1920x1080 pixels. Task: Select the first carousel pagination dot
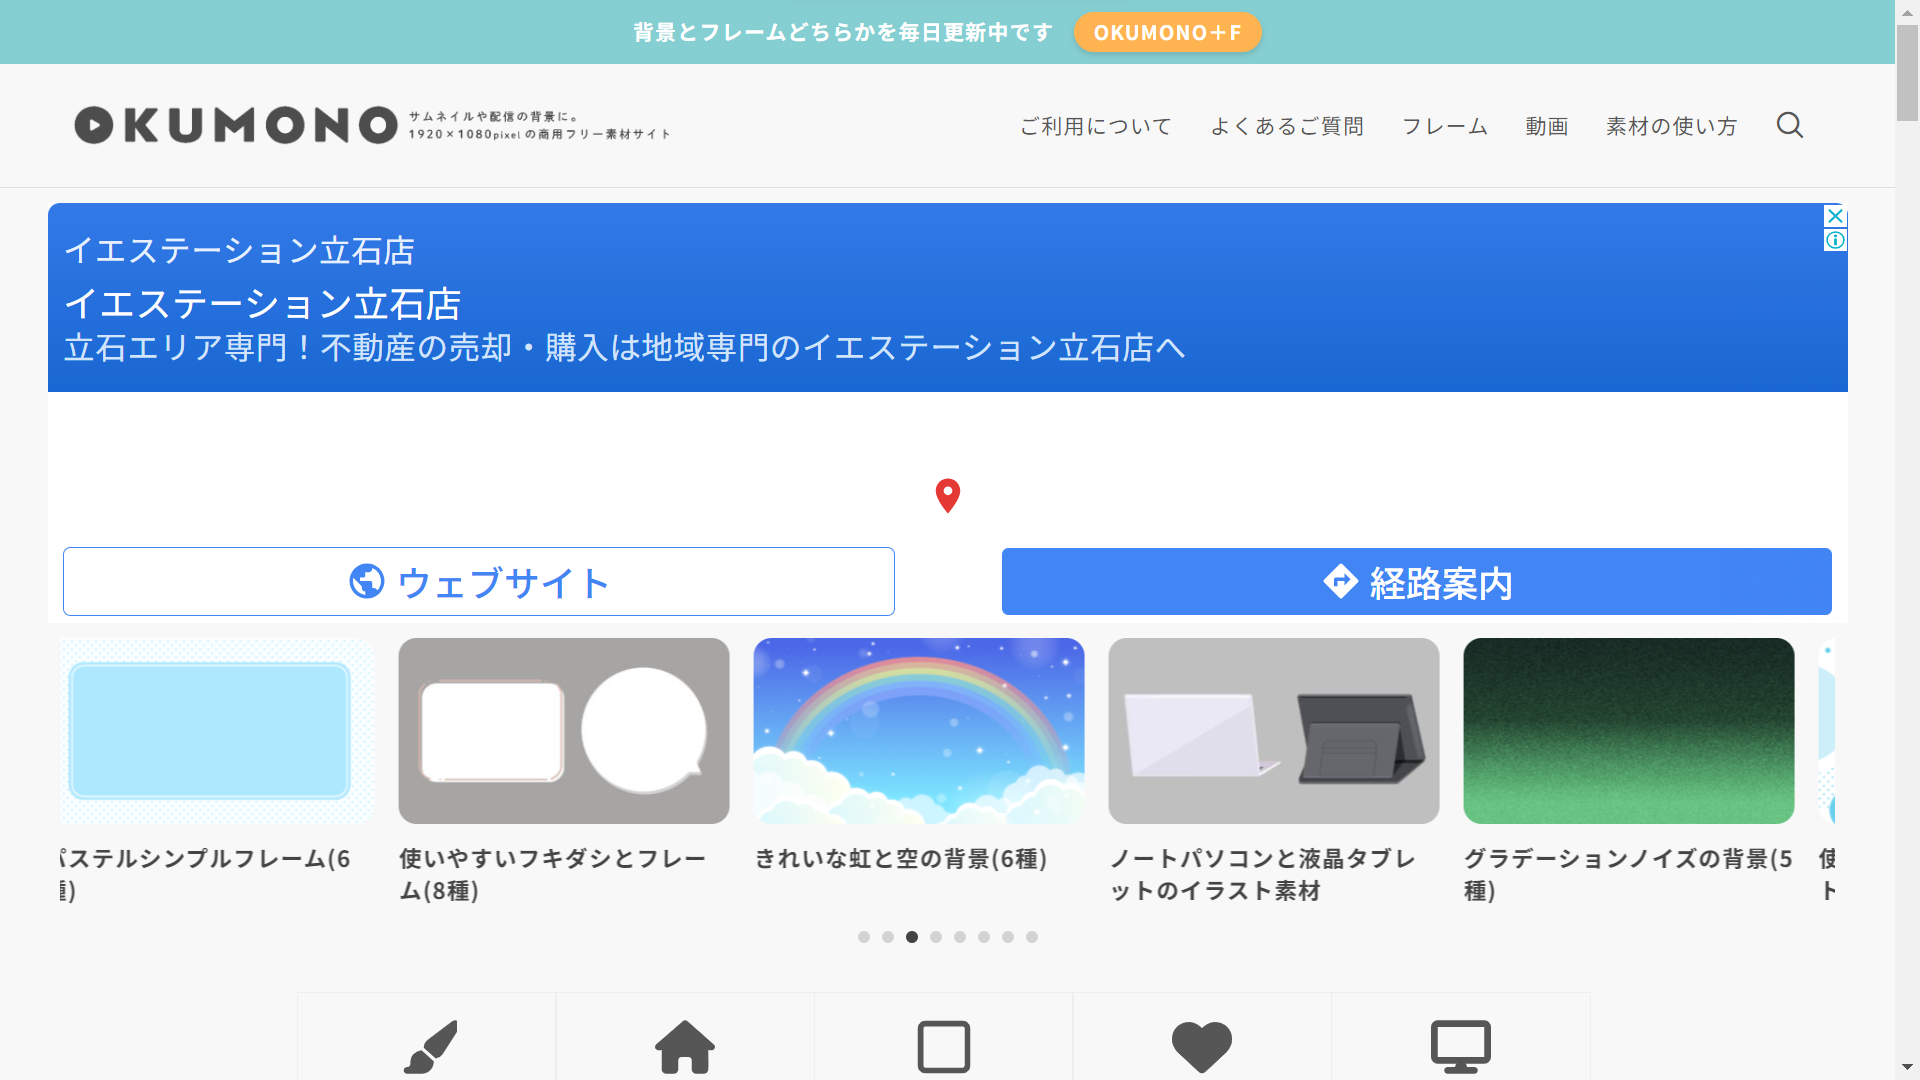coord(863,937)
